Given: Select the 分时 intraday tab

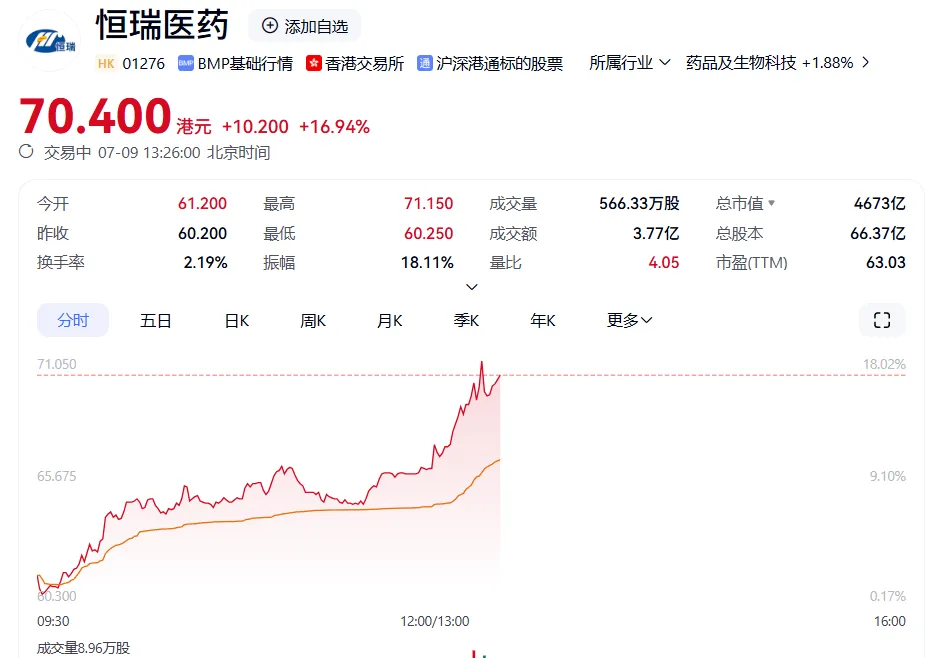Looking at the screenshot, I should 73,320.
